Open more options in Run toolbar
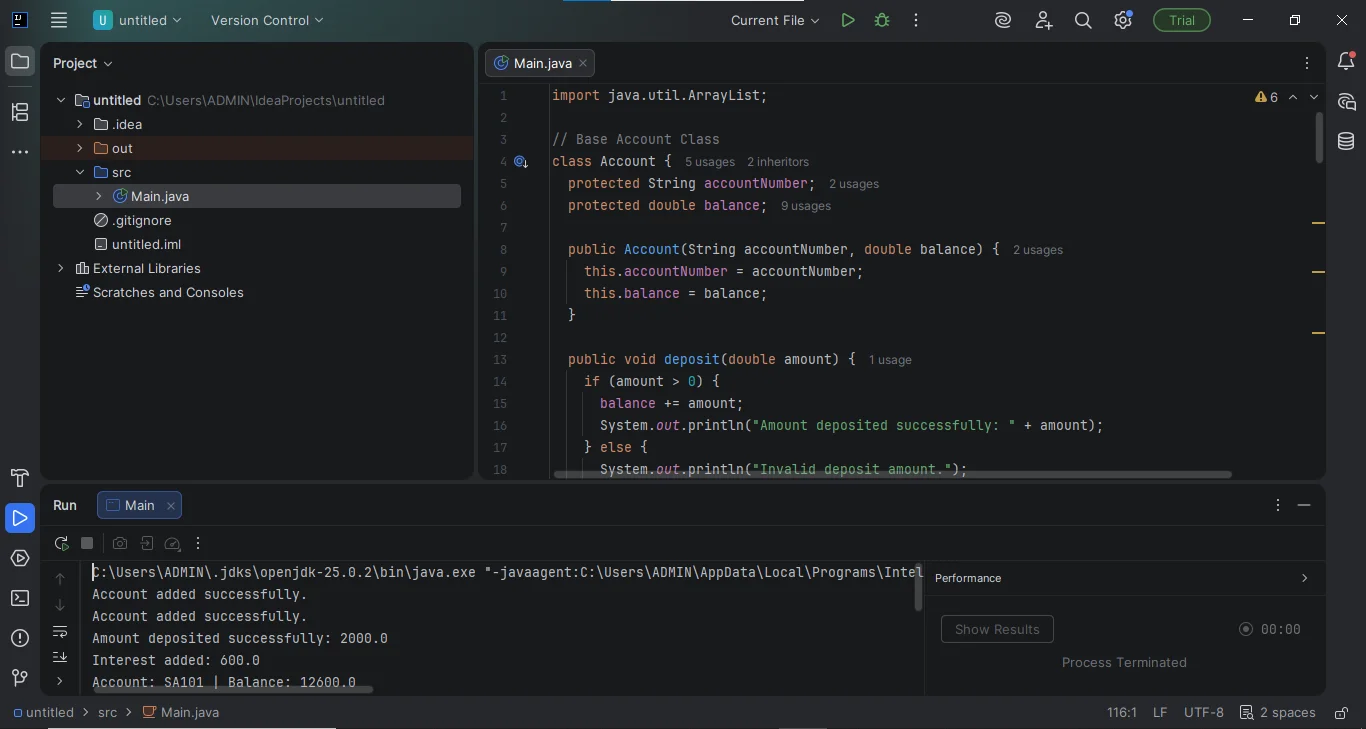Image resolution: width=1366 pixels, height=729 pixels. (198, 543)
